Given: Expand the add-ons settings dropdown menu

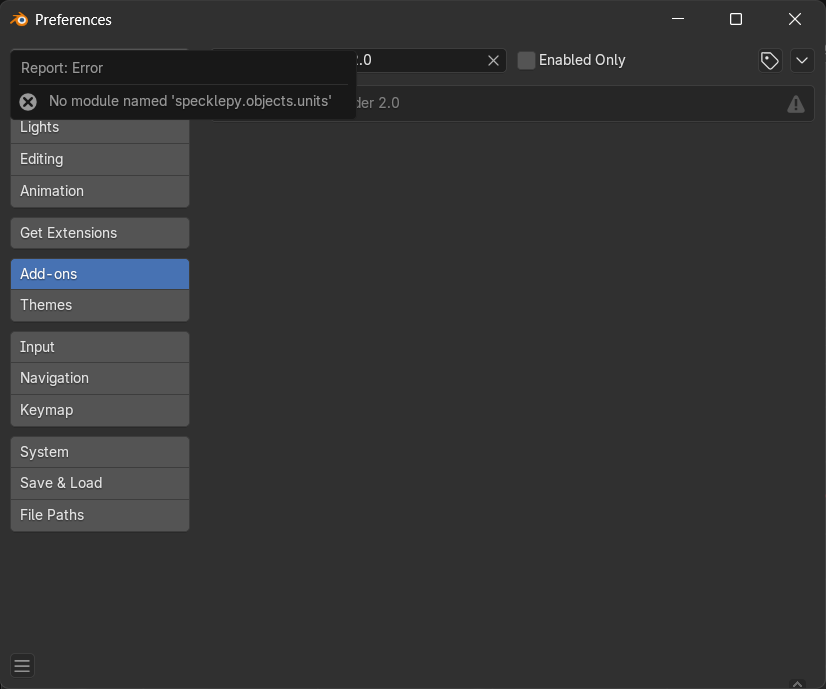Looking at the screenshot, I should coord(802,61).
